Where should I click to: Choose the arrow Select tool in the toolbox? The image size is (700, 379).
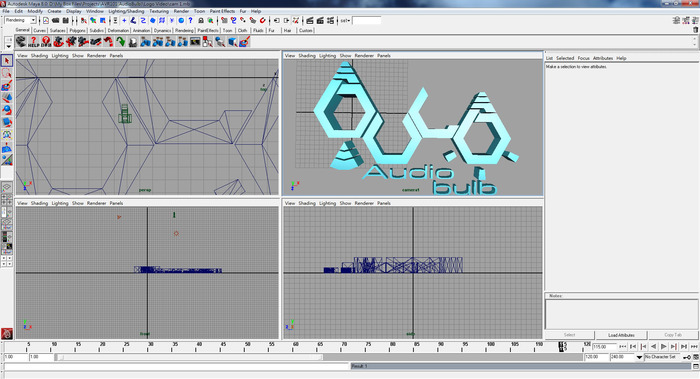coord(7,60)
